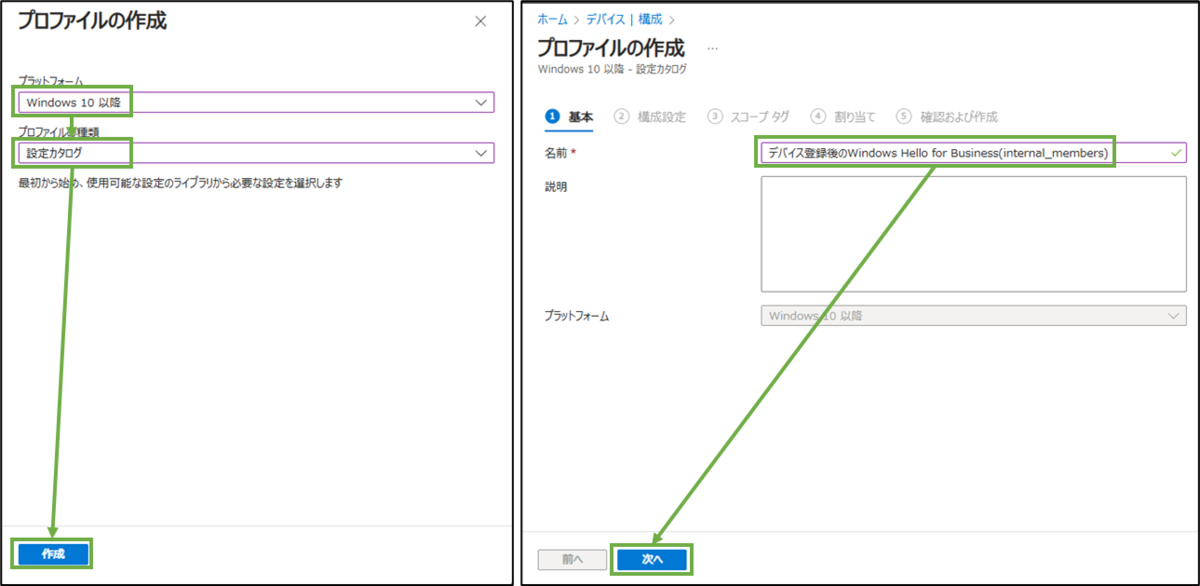Select the 構成設定 step tab
1200x586 pixels.
650,117
